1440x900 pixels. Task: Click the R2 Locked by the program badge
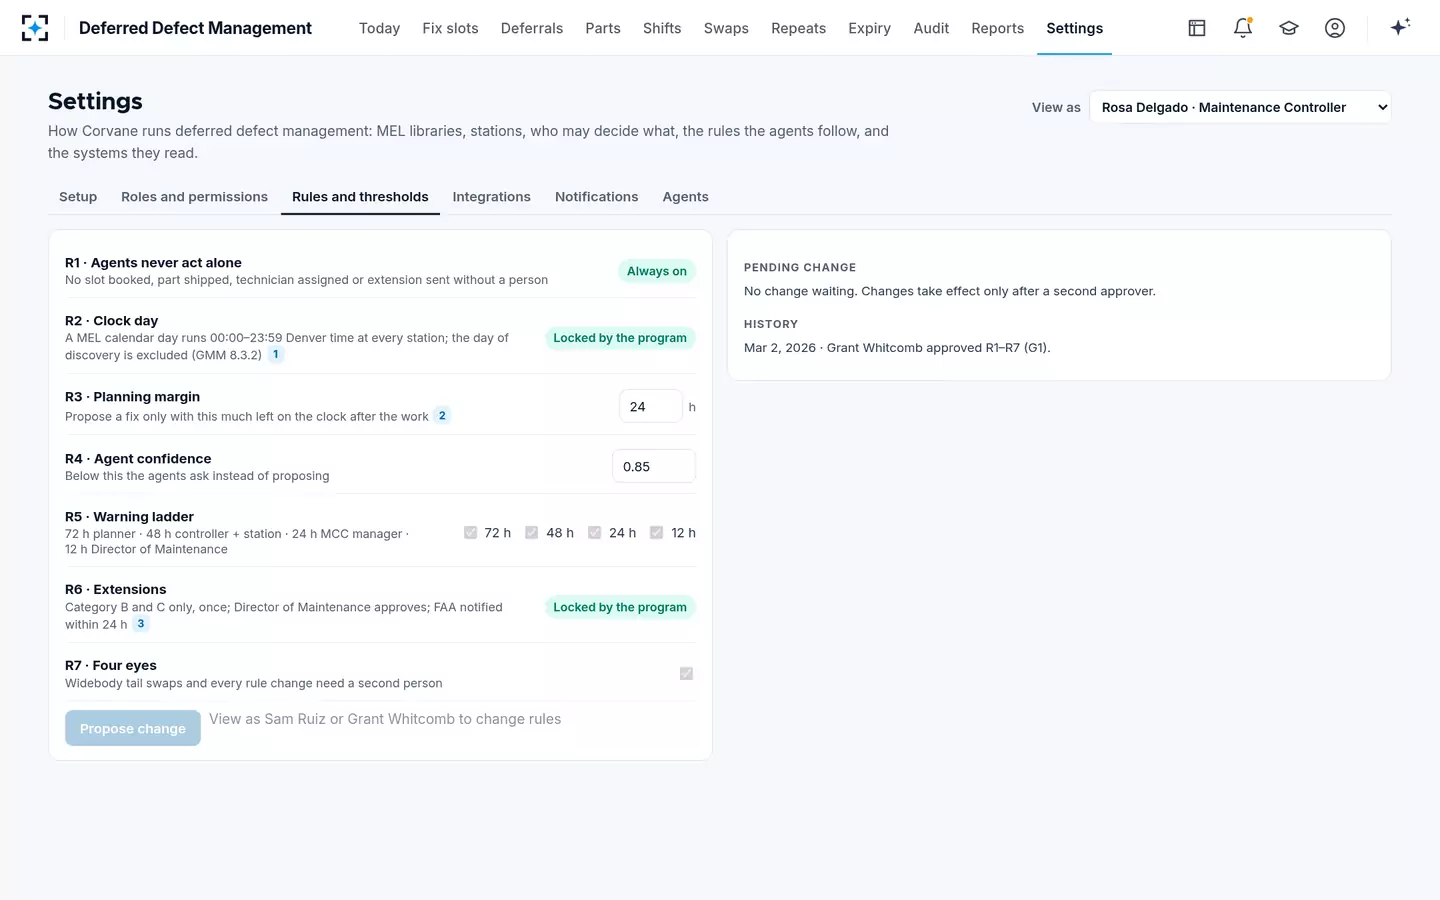click(620, 338)
